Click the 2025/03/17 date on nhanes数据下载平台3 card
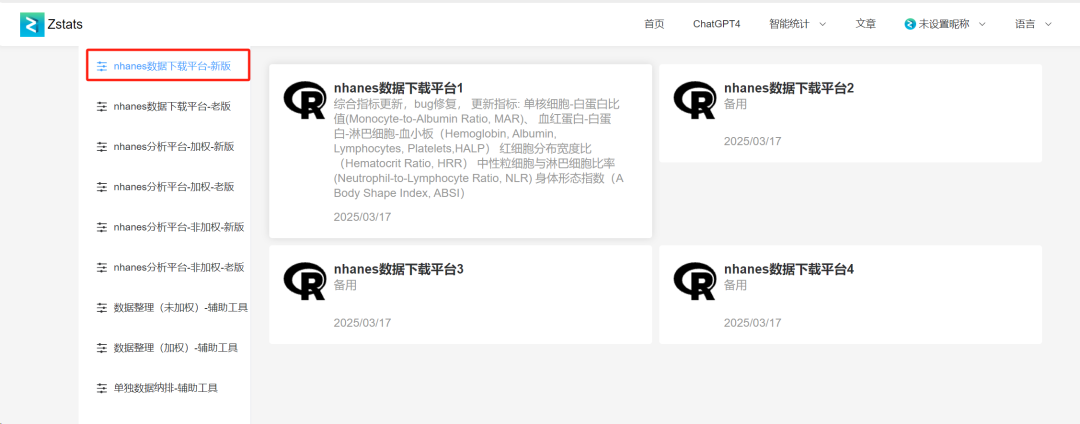1080x424 pixels. coord(362,322)
